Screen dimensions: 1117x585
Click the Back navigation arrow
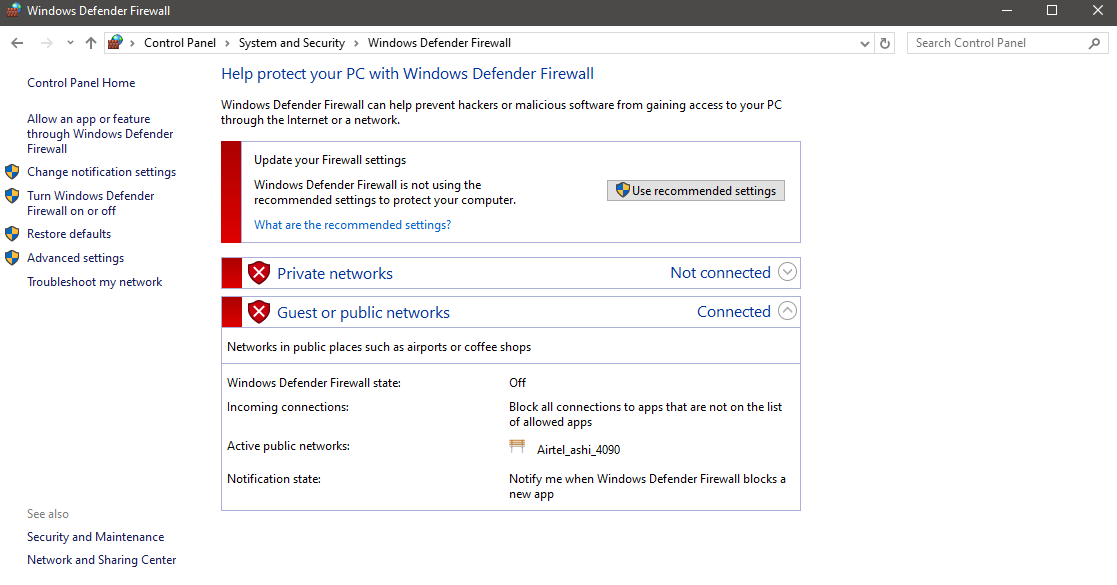click(x=17, y=43)
